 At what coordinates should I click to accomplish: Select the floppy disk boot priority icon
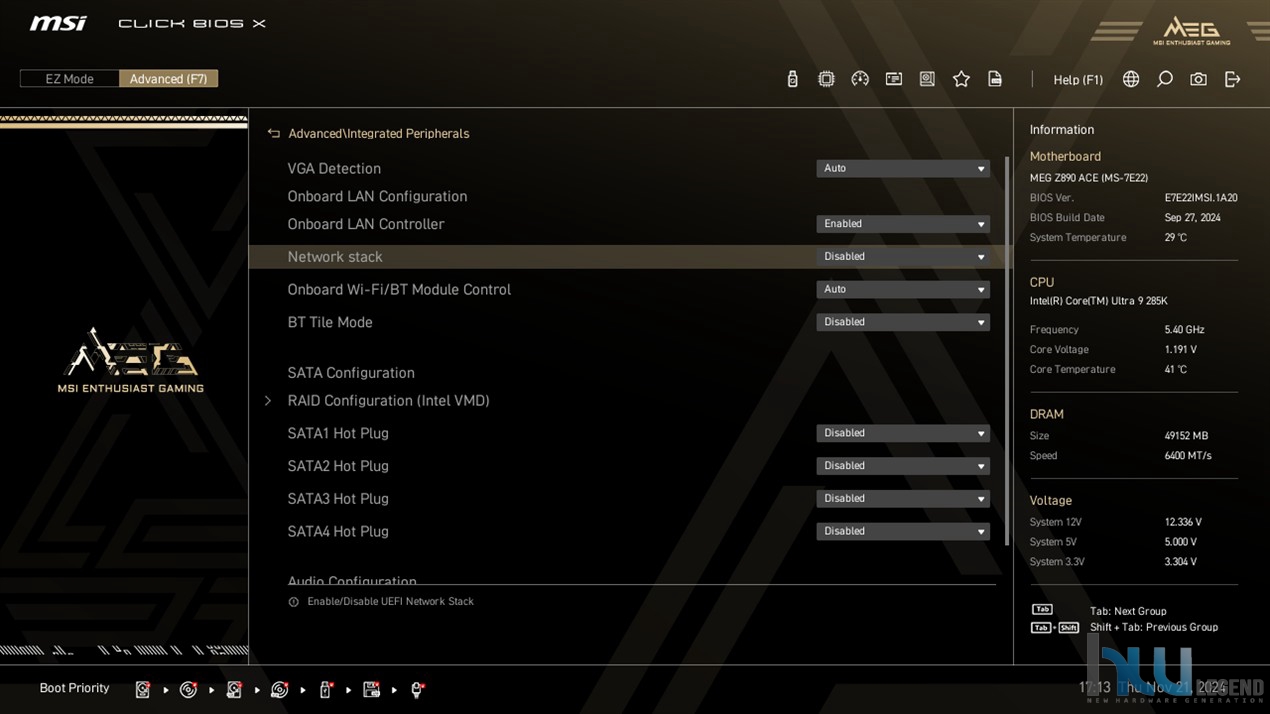[x=371, y=689]
